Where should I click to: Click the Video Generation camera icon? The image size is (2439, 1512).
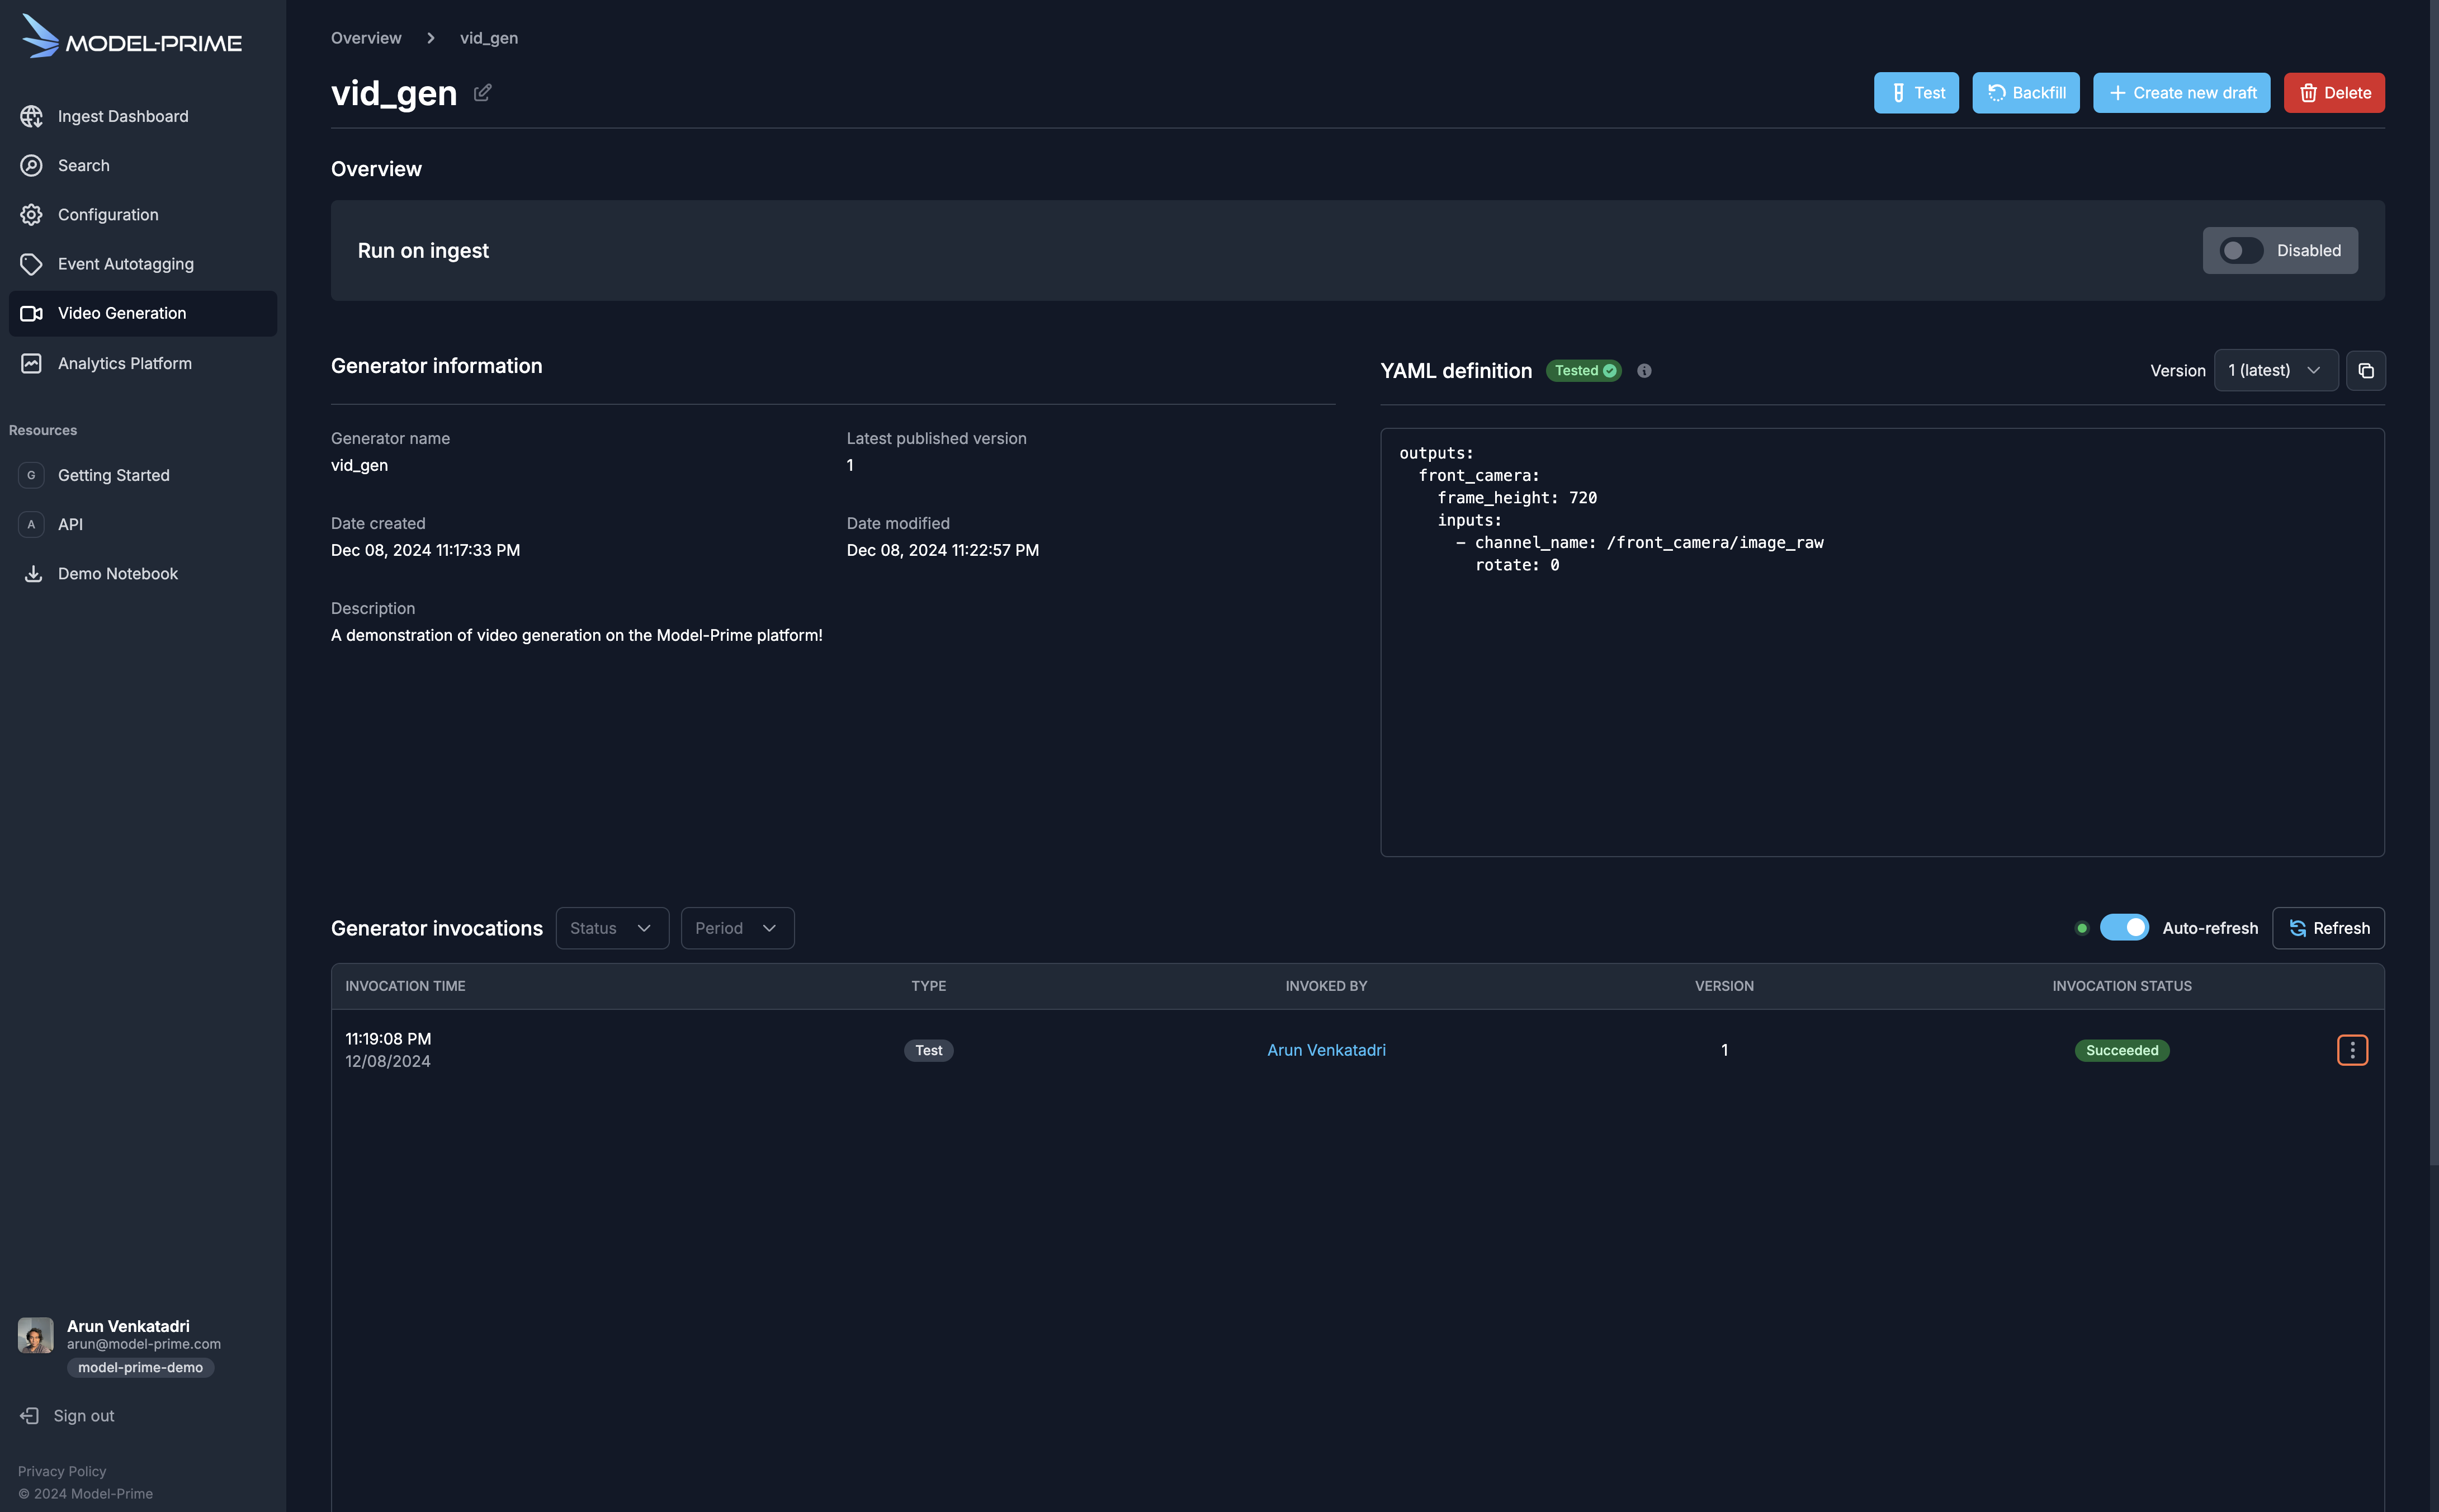[x=32, y=313]
